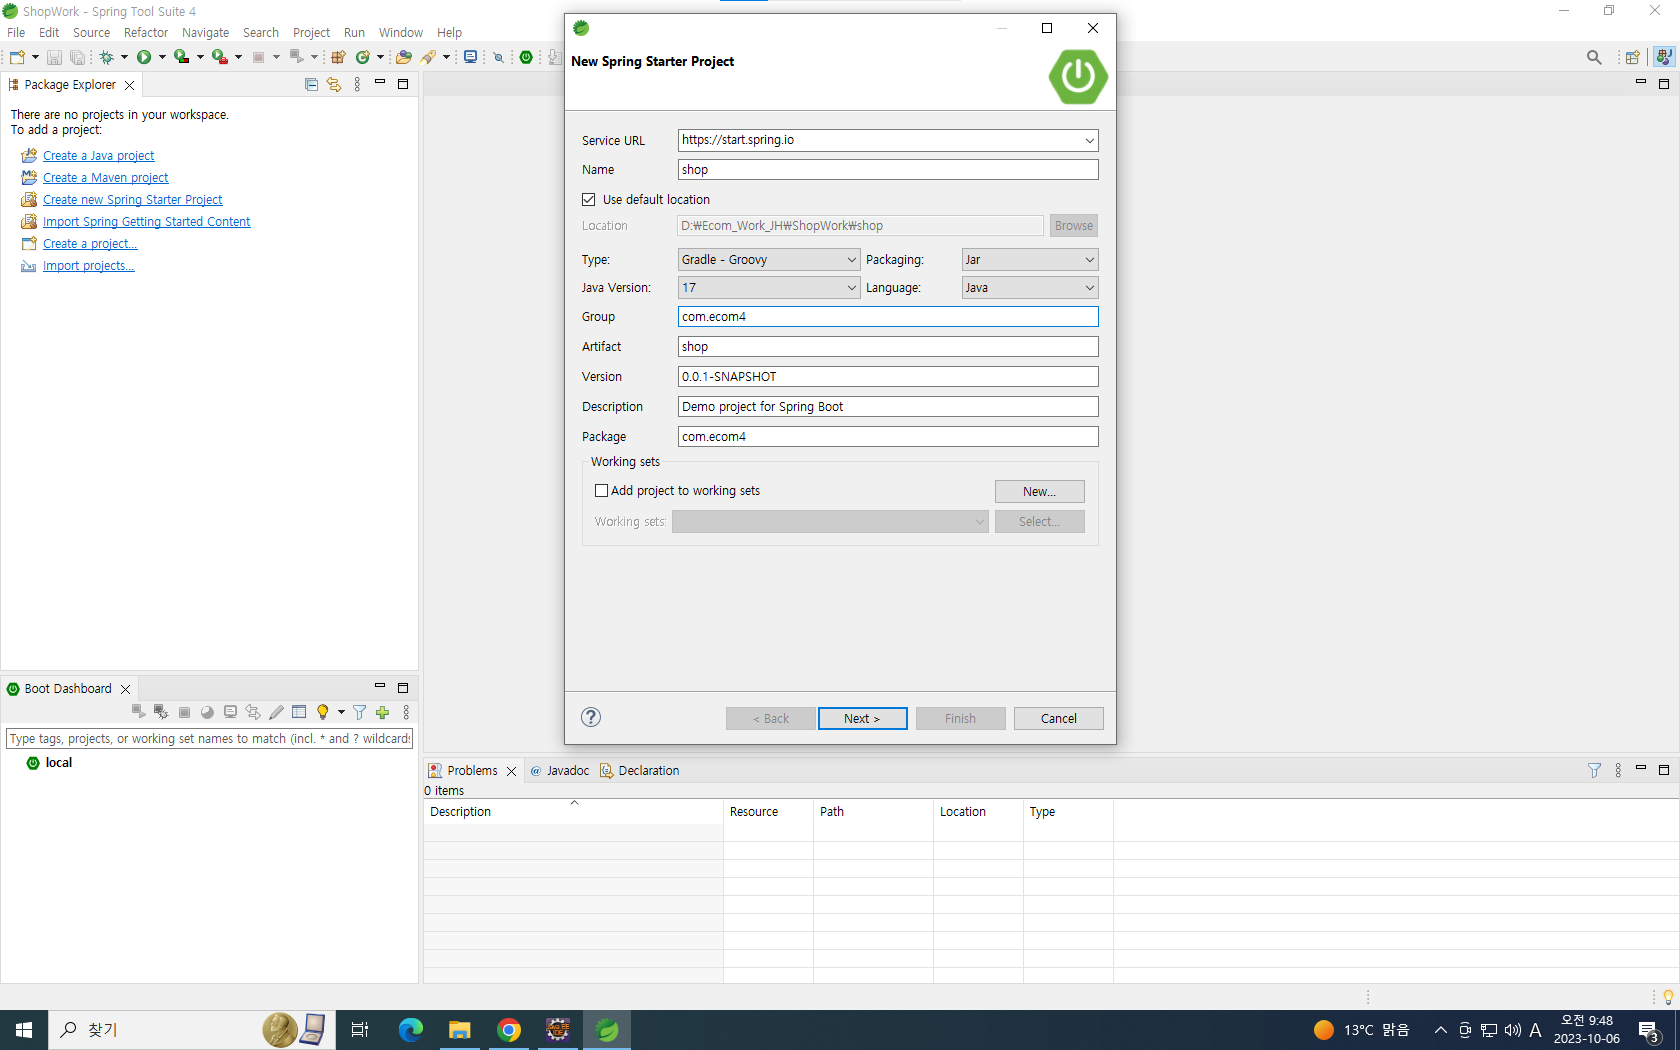The height and width of the screenshot is (1050, 1680).
Task: Click Create a Java project link
Action: point(98,156)
